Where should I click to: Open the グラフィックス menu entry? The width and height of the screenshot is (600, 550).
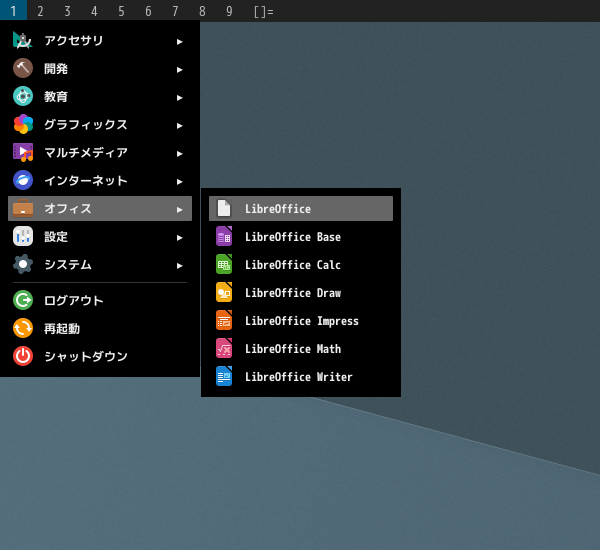pyautogui.click(x=100, y=124)
